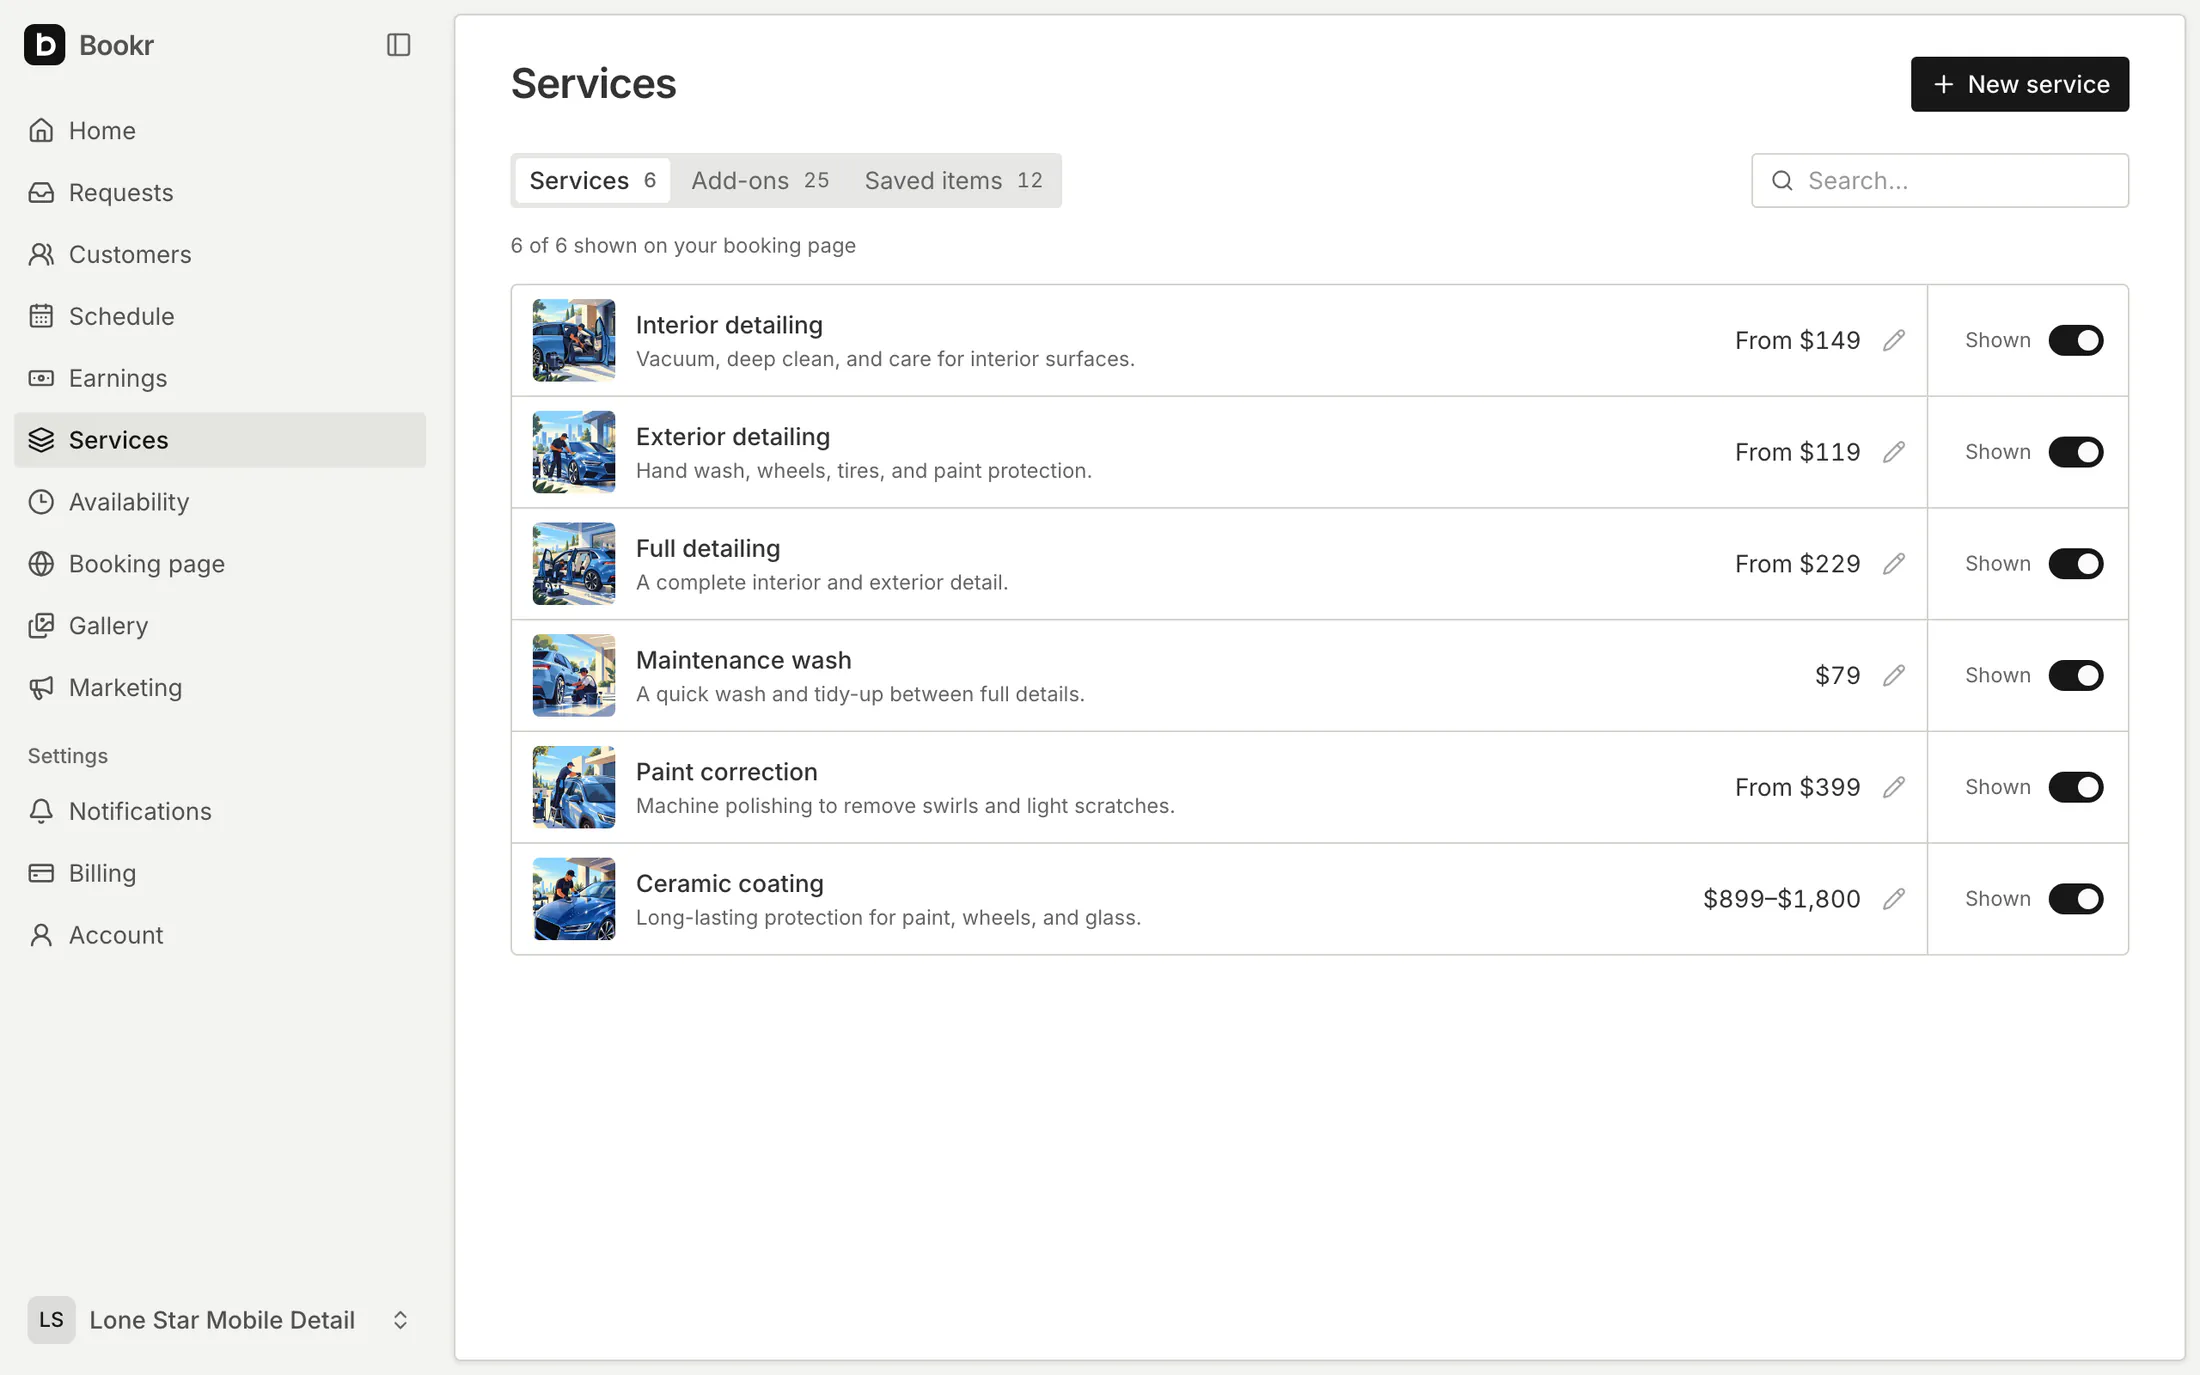Disable the Maintenance wash Shown toggle
The image size is (2200, 1375).
[2075, 675]
